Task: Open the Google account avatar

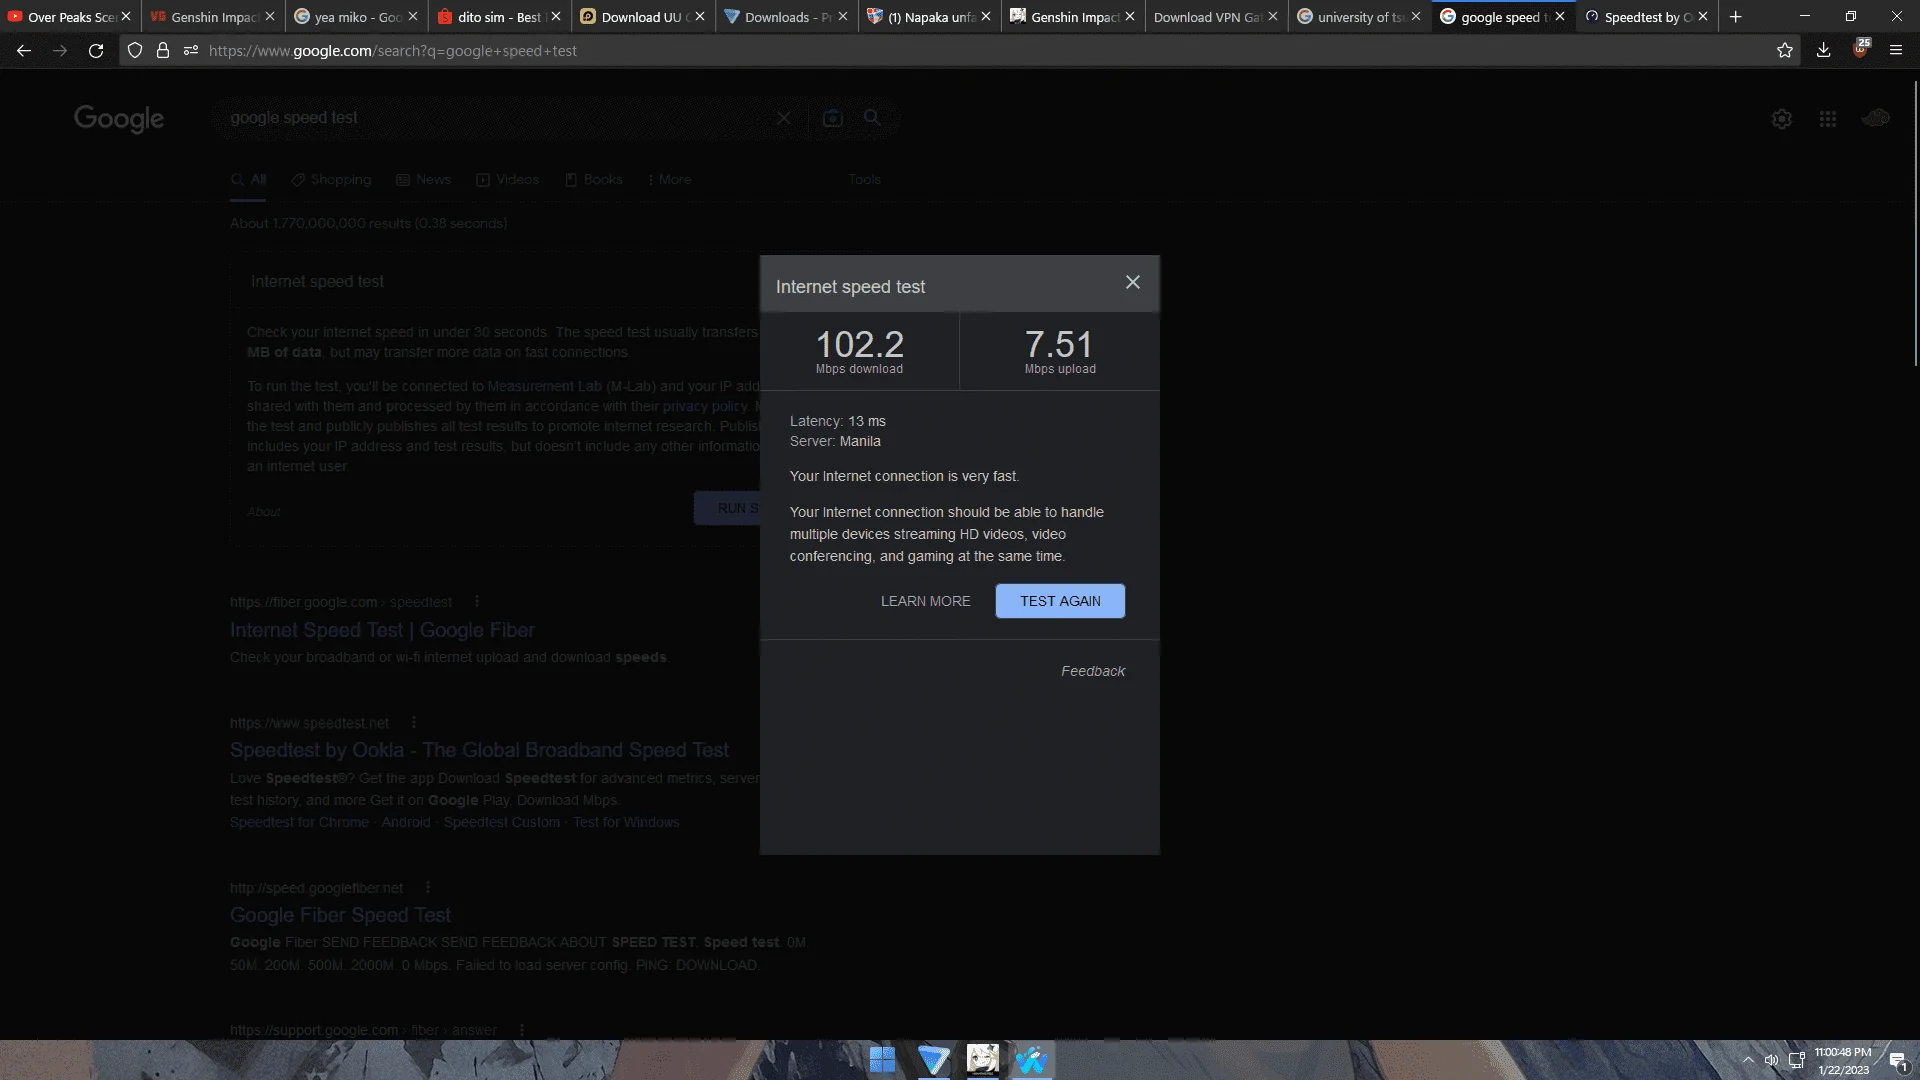Action: click(x=1875, y=119)
